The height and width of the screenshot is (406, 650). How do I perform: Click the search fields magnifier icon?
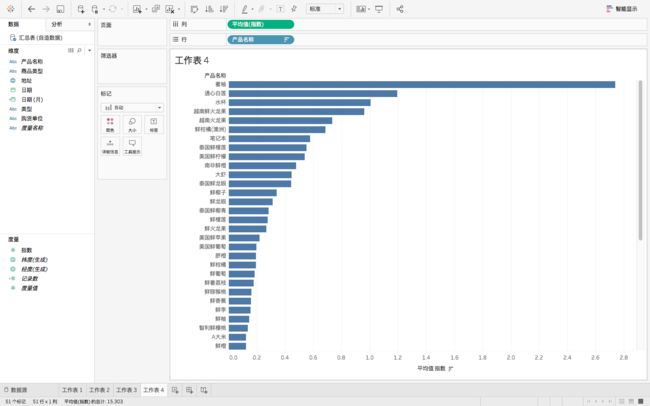tap(80, 50)
